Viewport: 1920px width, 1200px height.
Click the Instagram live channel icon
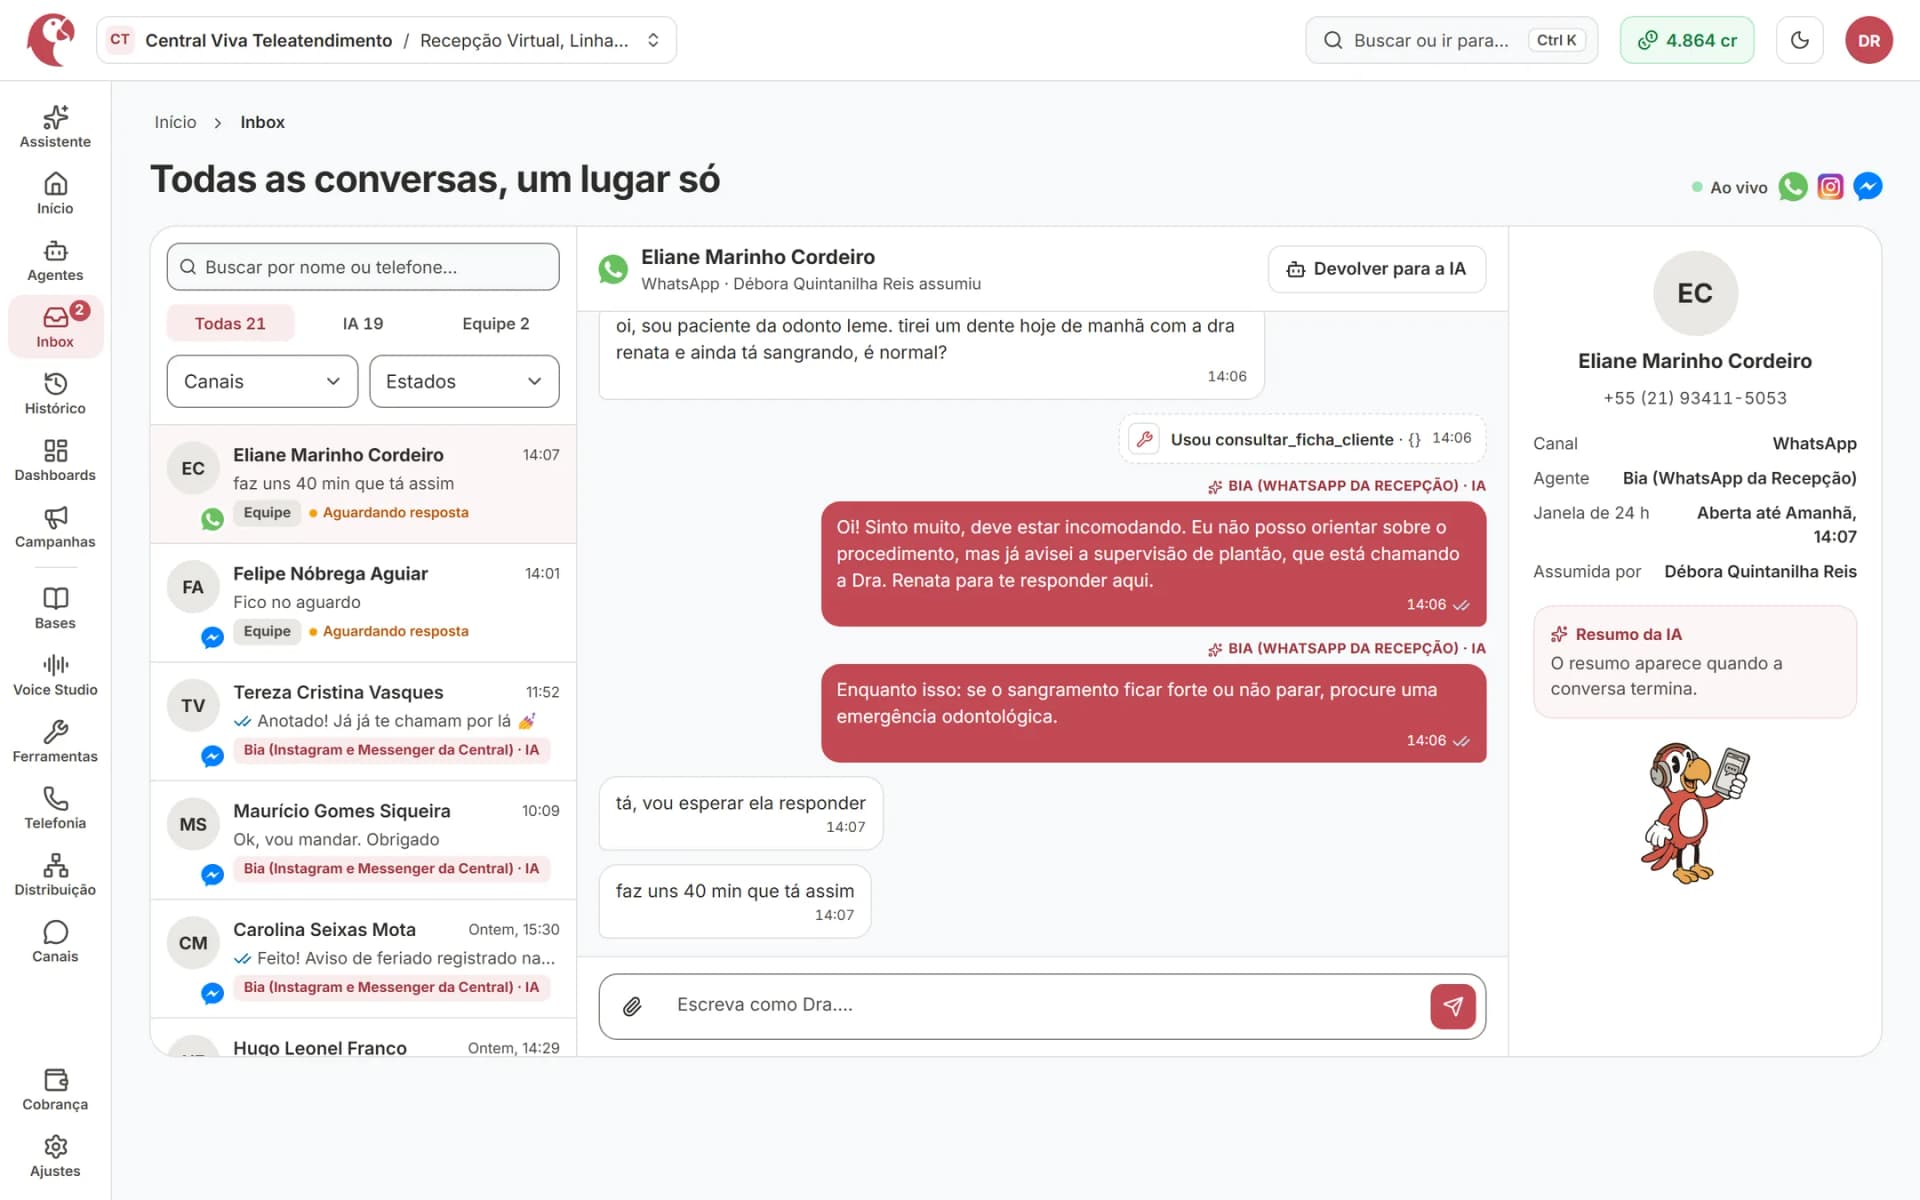tap(1830, 187)
